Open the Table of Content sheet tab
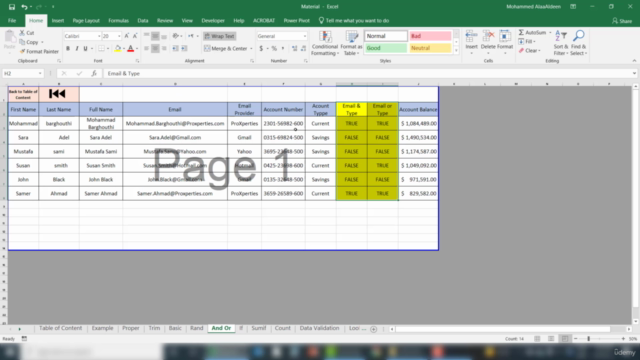Image resolution: width=640 pixels, height=360 pixels. (x=60, y=328)
